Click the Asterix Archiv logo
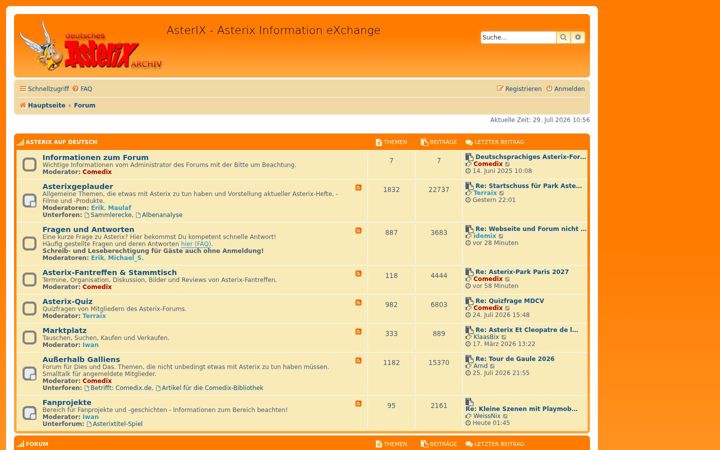Image resolution: width=720 pixels, height=450 pixels. [x=90, y=46]
